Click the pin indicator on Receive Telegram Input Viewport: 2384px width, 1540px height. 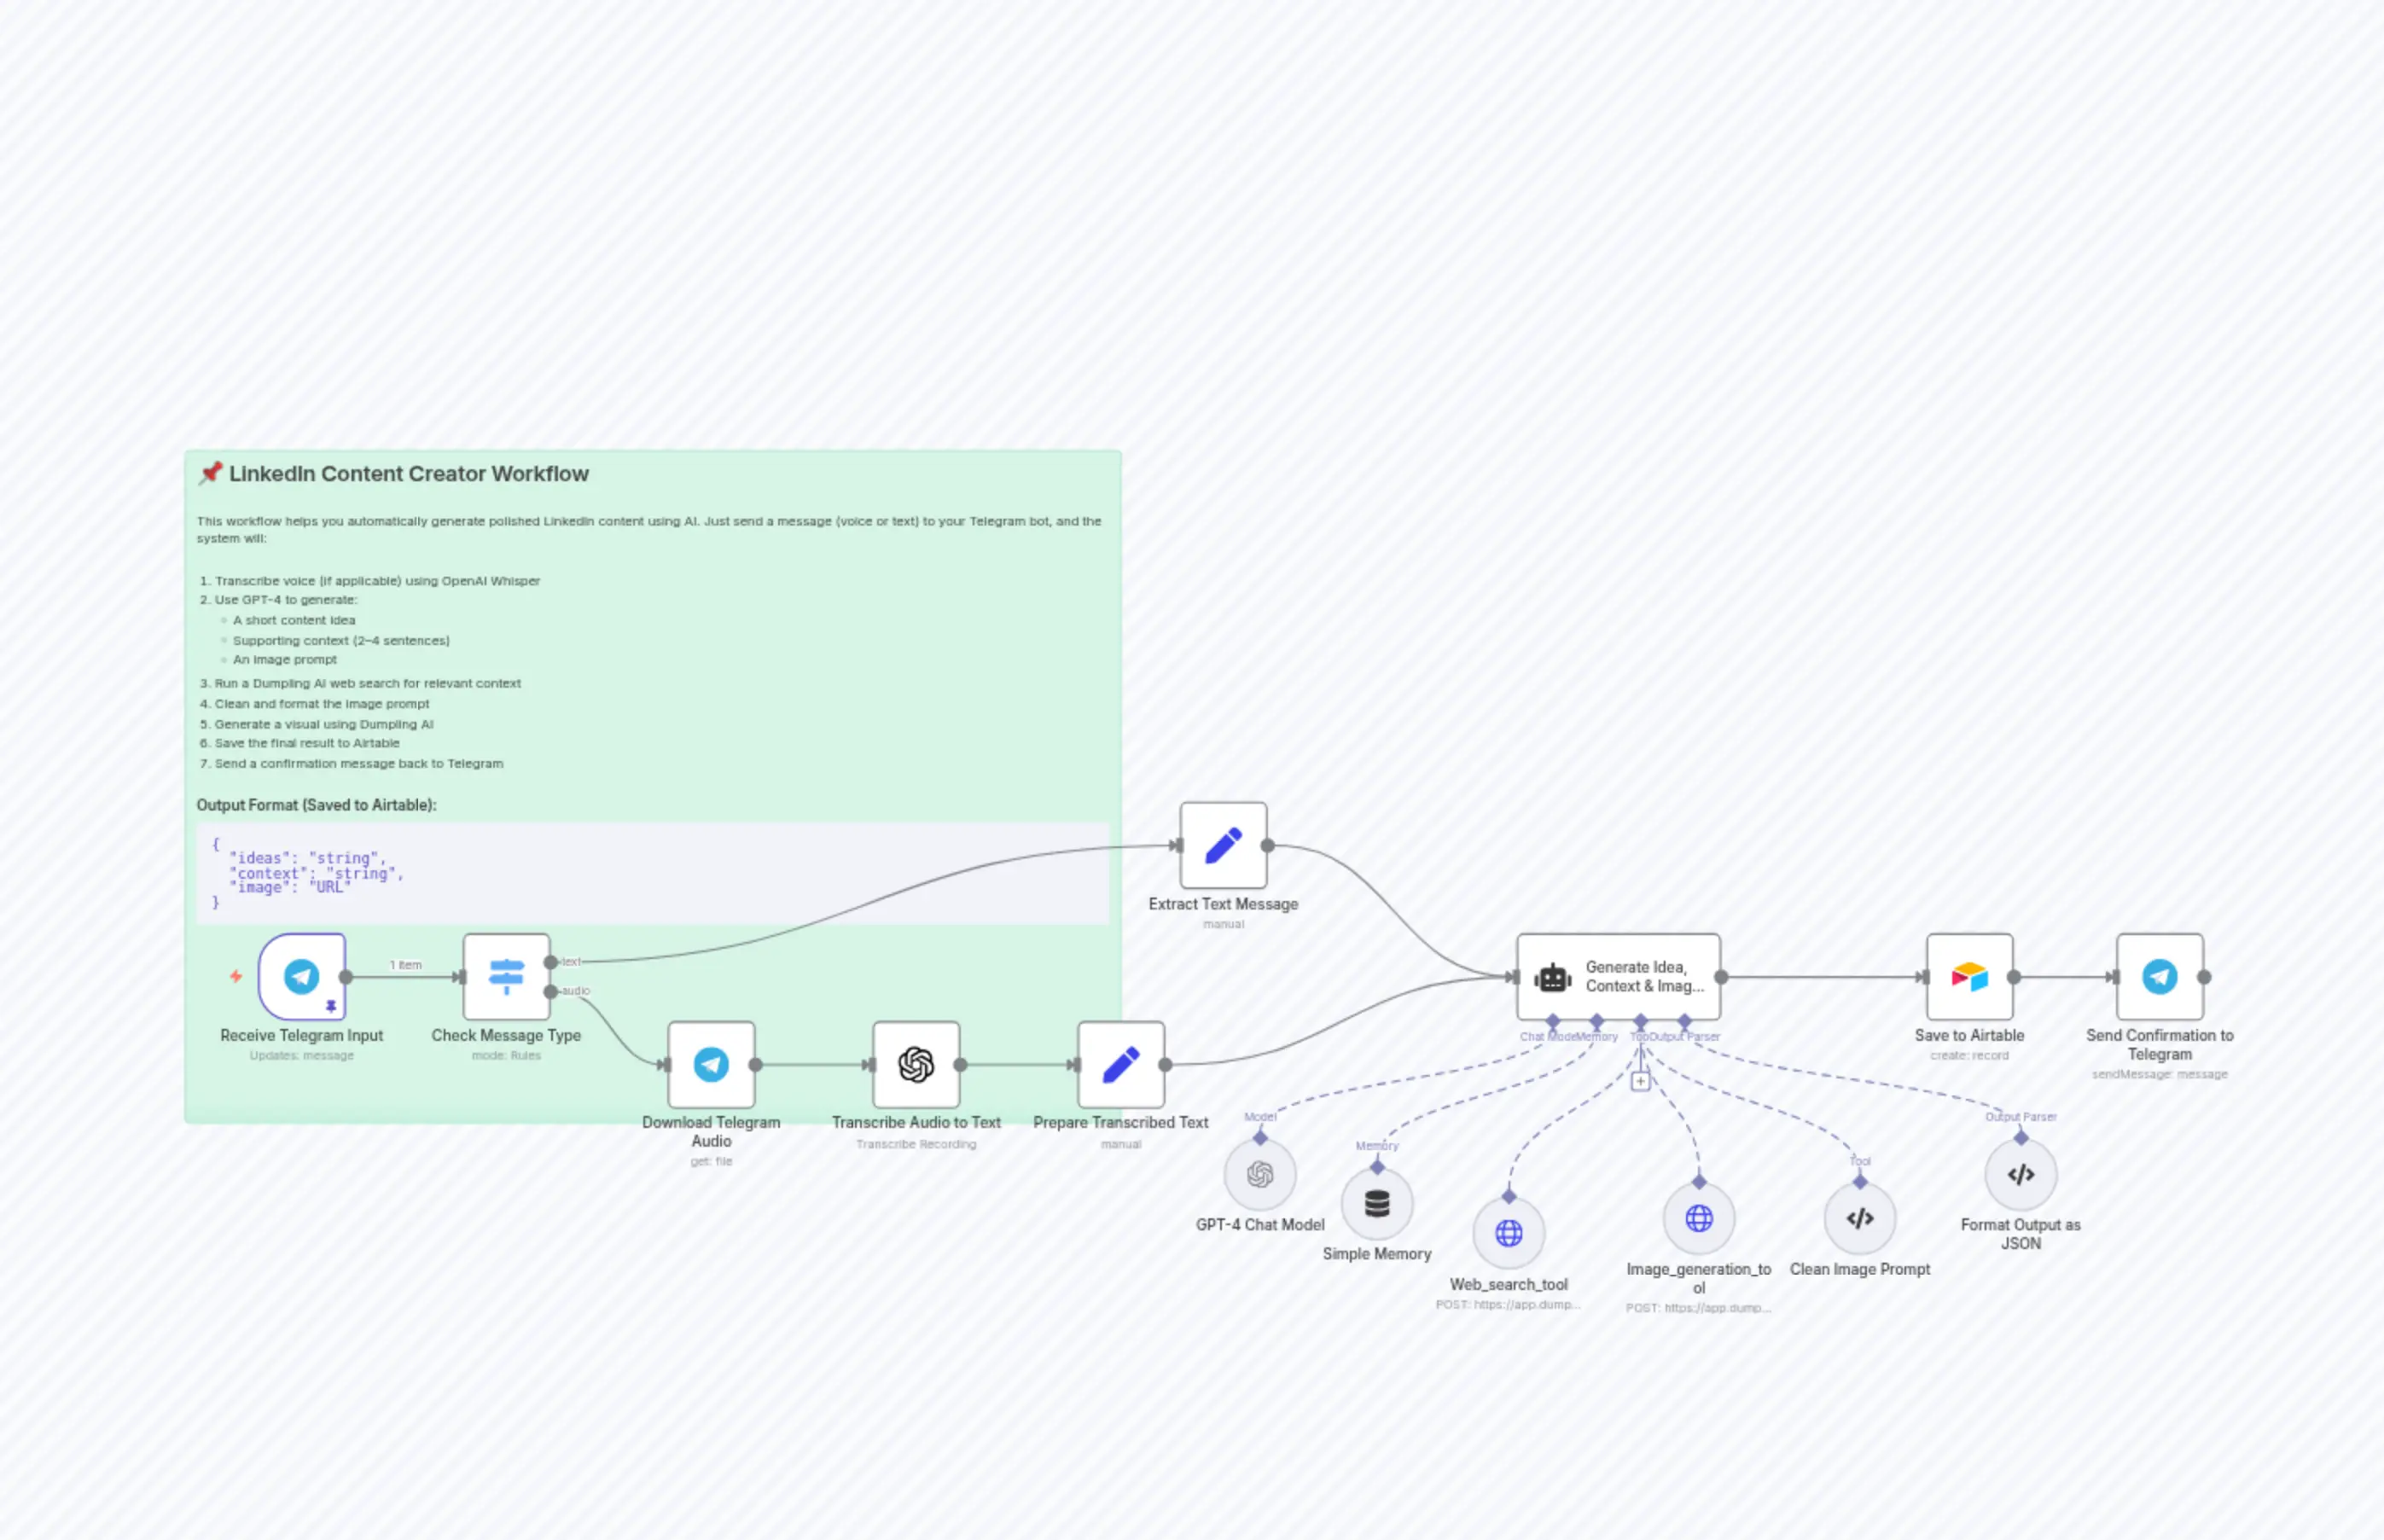click(x=332, y=1007)
